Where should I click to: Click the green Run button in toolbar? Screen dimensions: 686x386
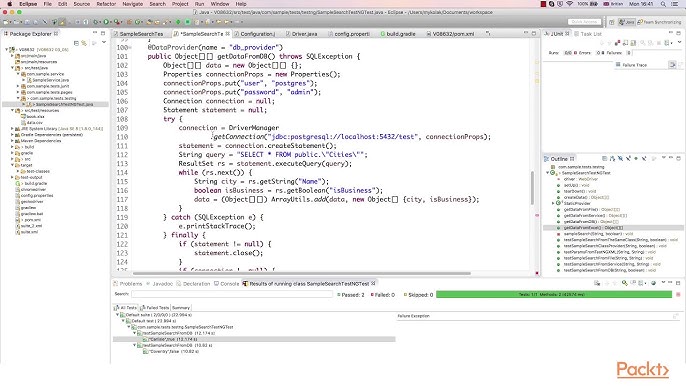tap(106, 22)
